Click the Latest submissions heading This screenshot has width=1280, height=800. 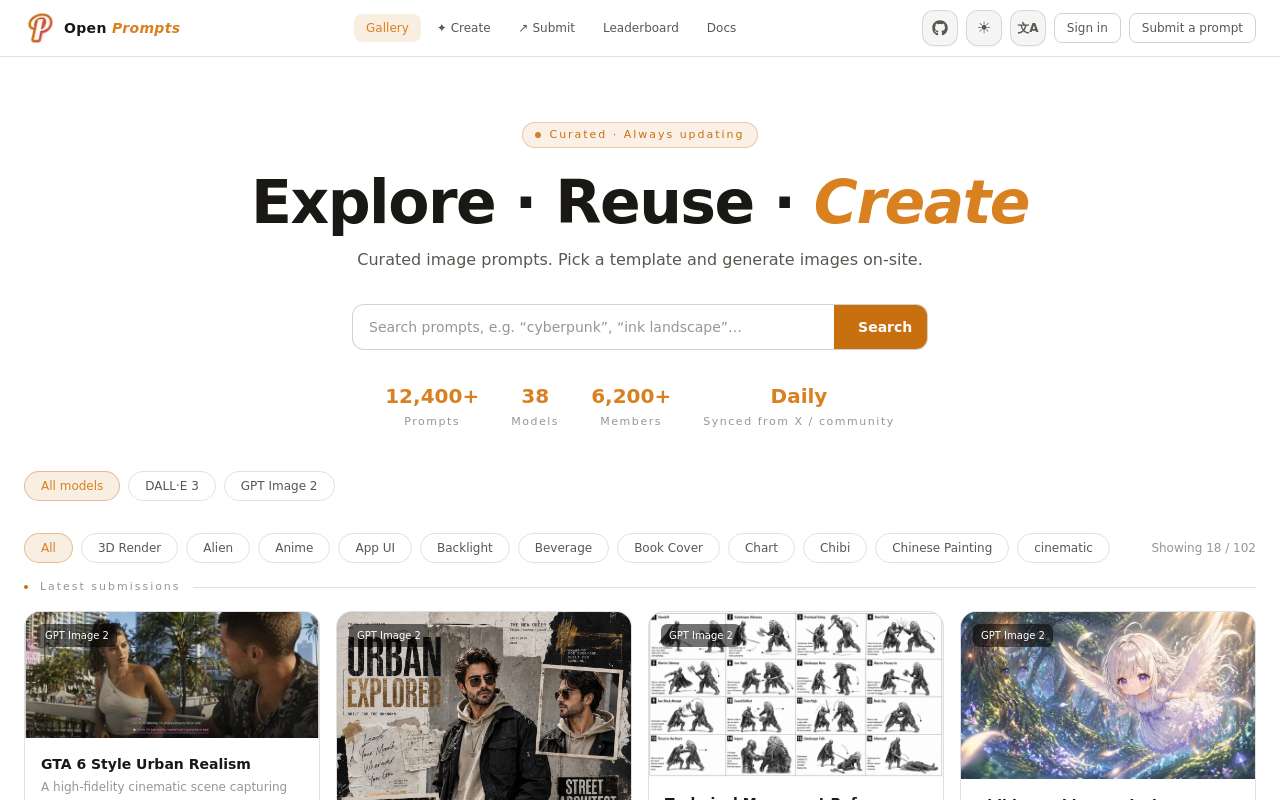[110, 587]
